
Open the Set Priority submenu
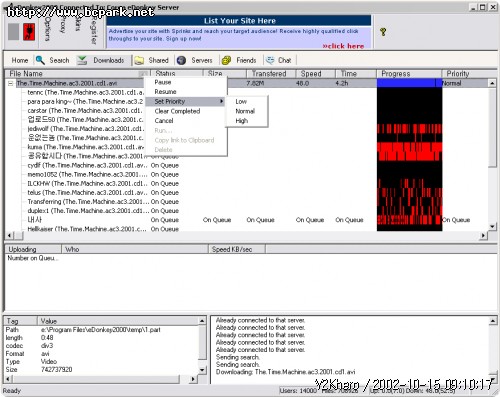(x=185, y=101)
